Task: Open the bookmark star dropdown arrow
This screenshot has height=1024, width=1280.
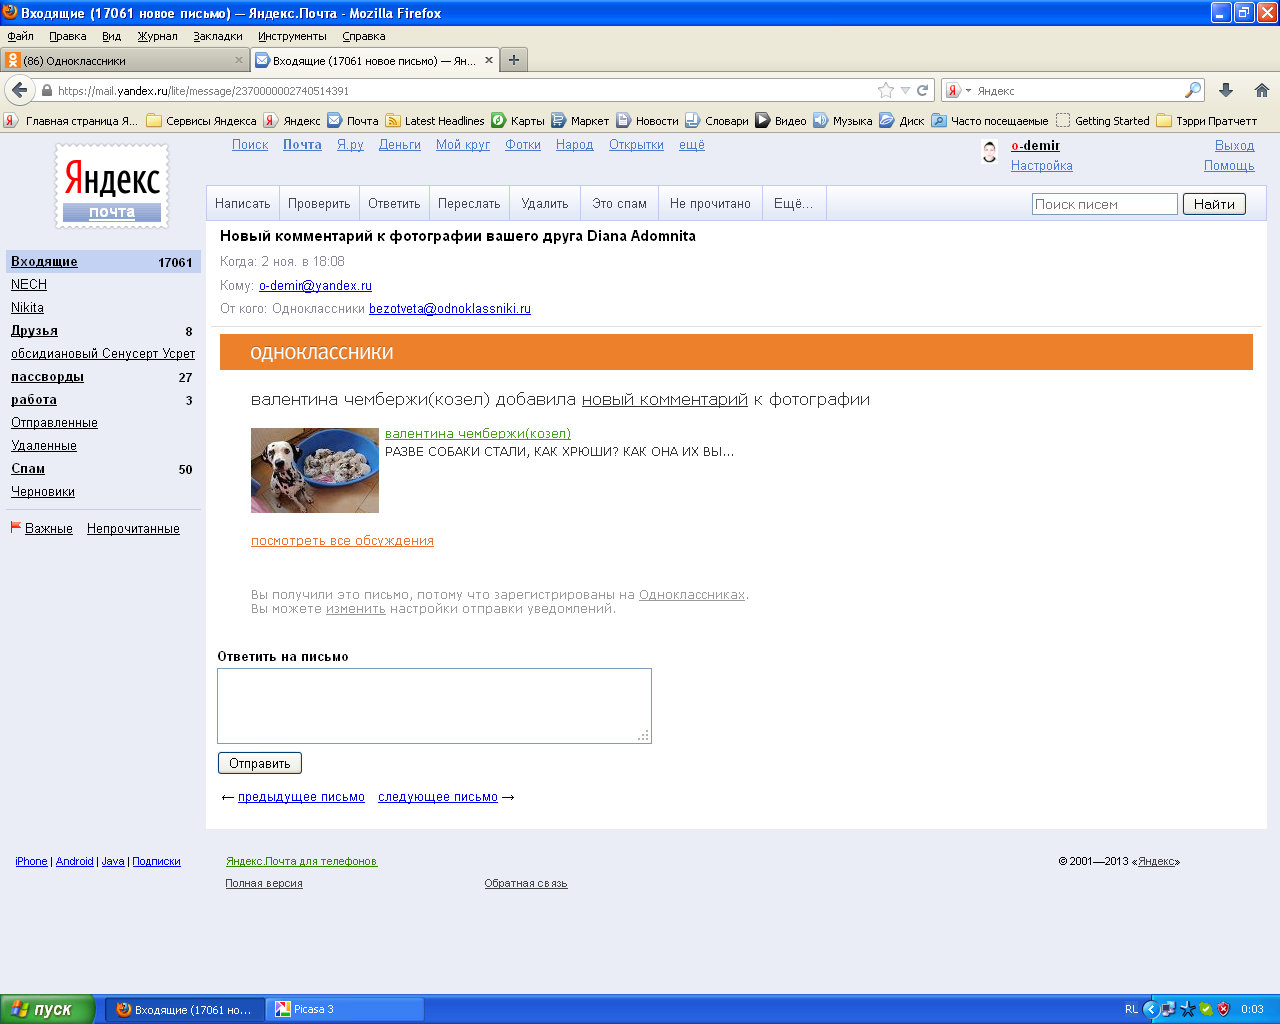Action: click(905, 90)
